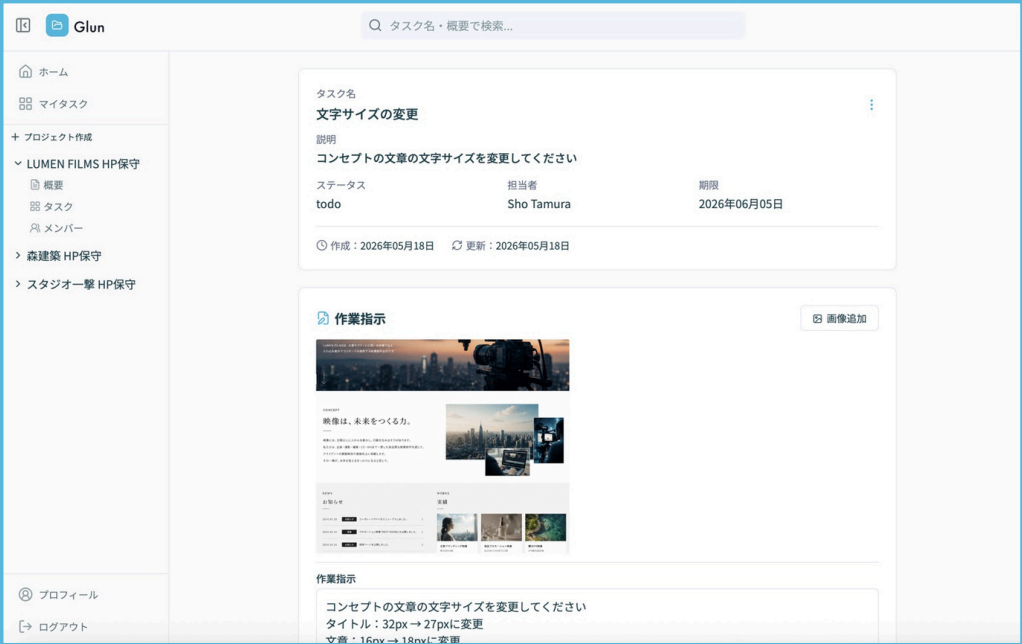Click the タスク grid icon
This screenshot has height=644, width=1022.
pyautogui.click(x=35, y=206)
